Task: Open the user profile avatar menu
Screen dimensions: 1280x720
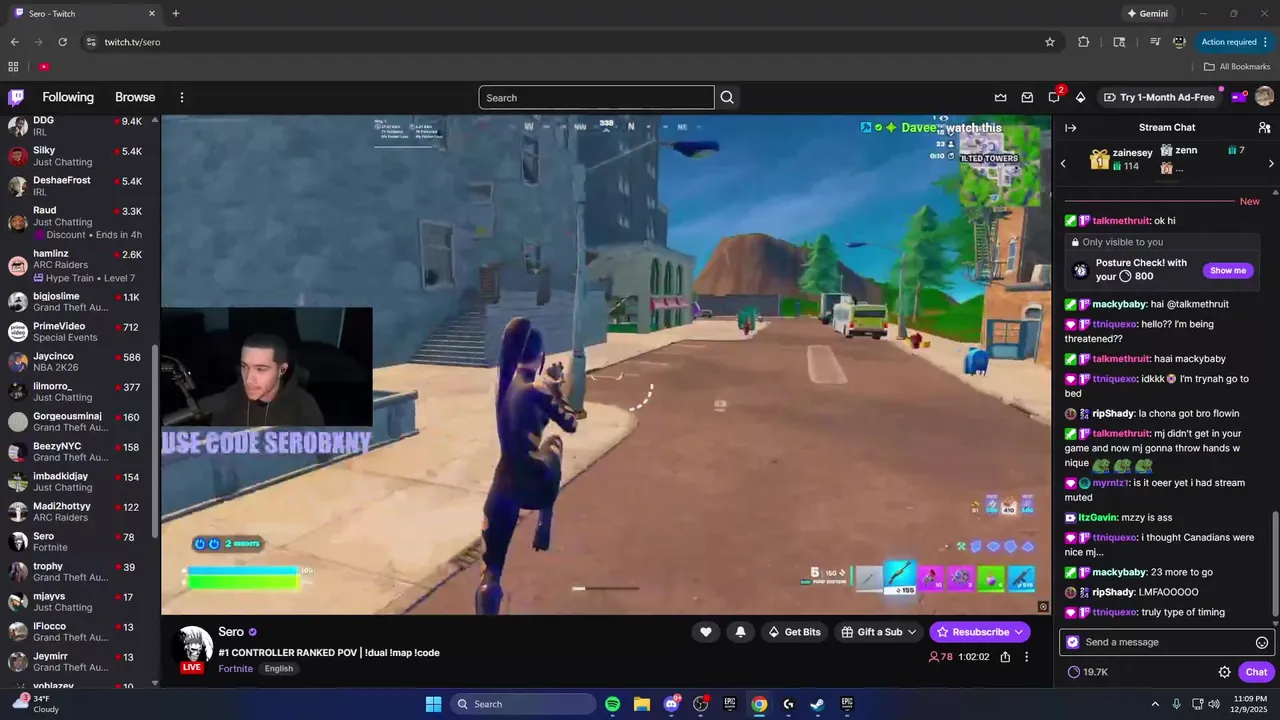Action: pos(1264,97)
